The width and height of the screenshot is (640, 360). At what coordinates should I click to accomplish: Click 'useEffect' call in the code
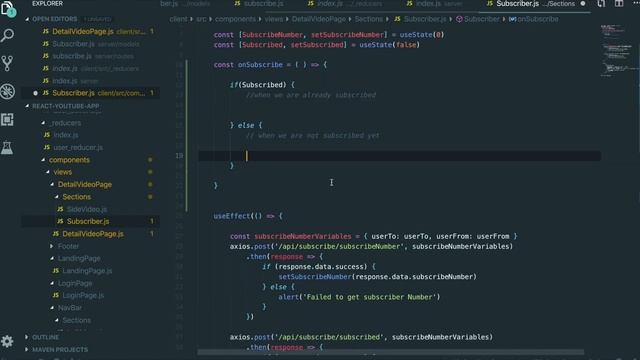pyautogui.click(x=231, y=216)
